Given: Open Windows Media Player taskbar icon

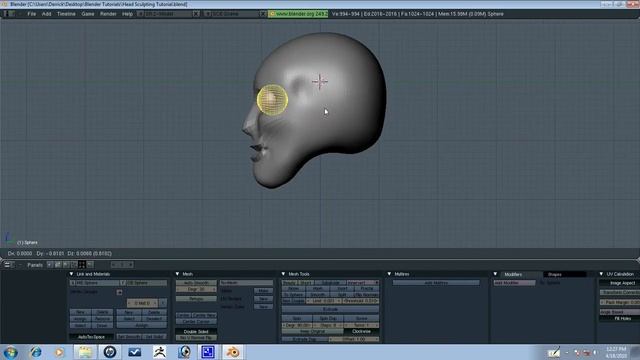Looking at the screenshot, I should point(60,352).
